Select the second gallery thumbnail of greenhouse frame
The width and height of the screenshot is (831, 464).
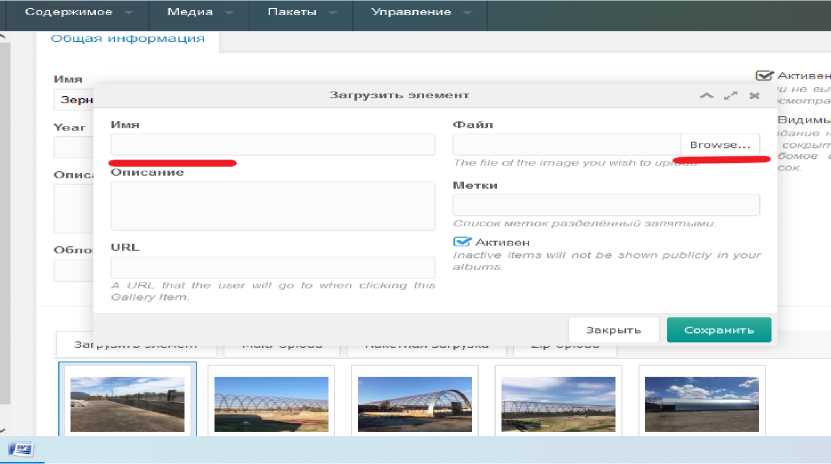coord(271,404)
